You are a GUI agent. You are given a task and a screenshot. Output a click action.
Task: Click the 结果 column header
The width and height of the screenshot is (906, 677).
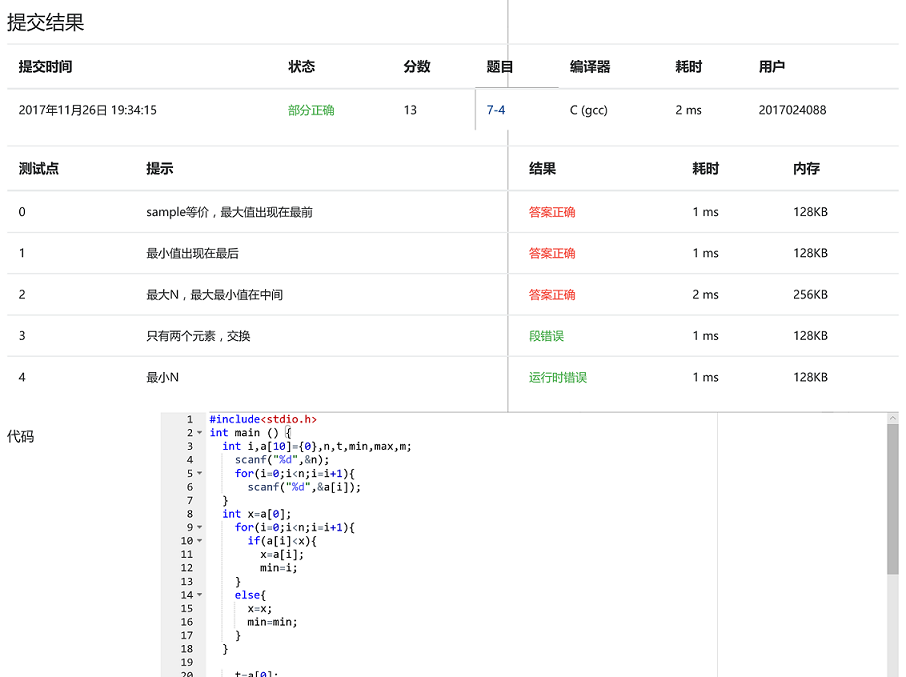tap(542, 169)
